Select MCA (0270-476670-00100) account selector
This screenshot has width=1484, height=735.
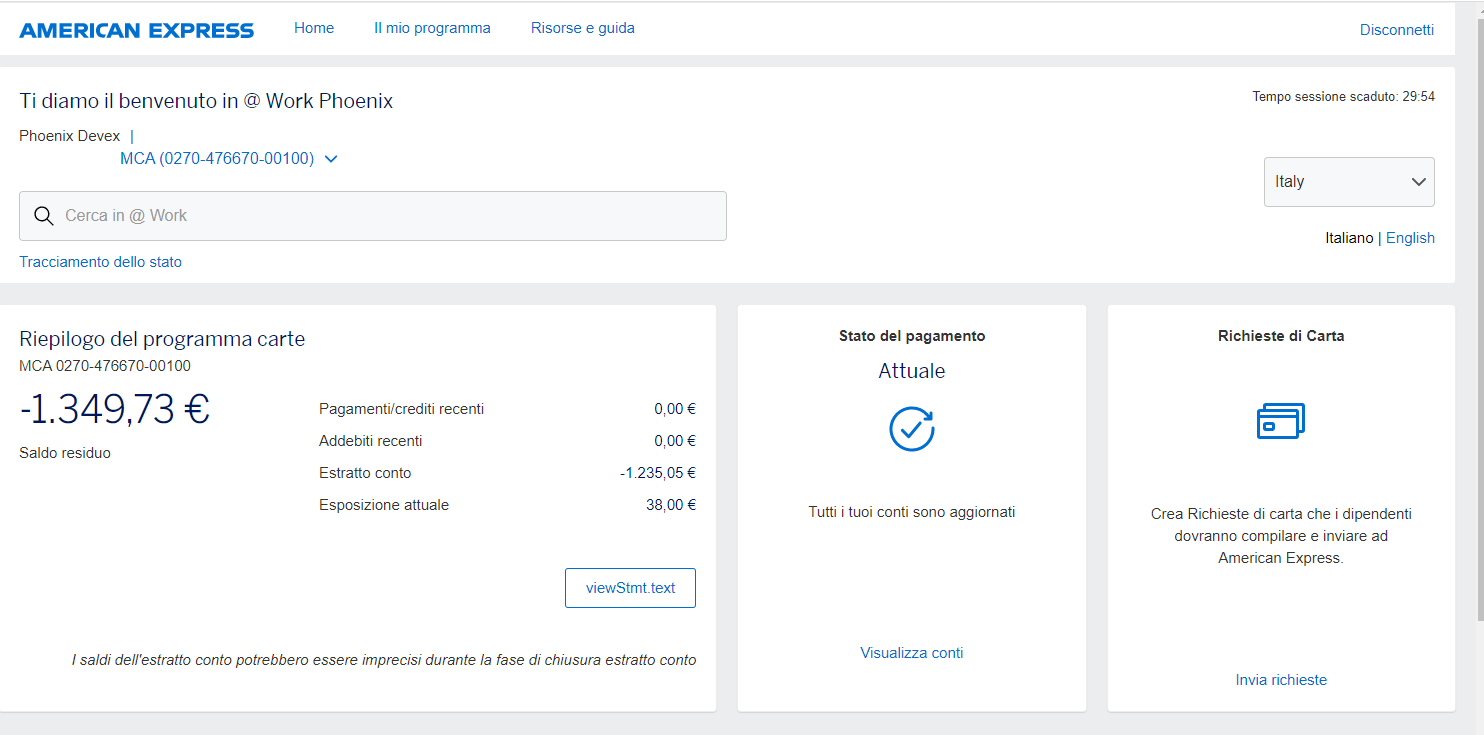click(x=217, y=159)
